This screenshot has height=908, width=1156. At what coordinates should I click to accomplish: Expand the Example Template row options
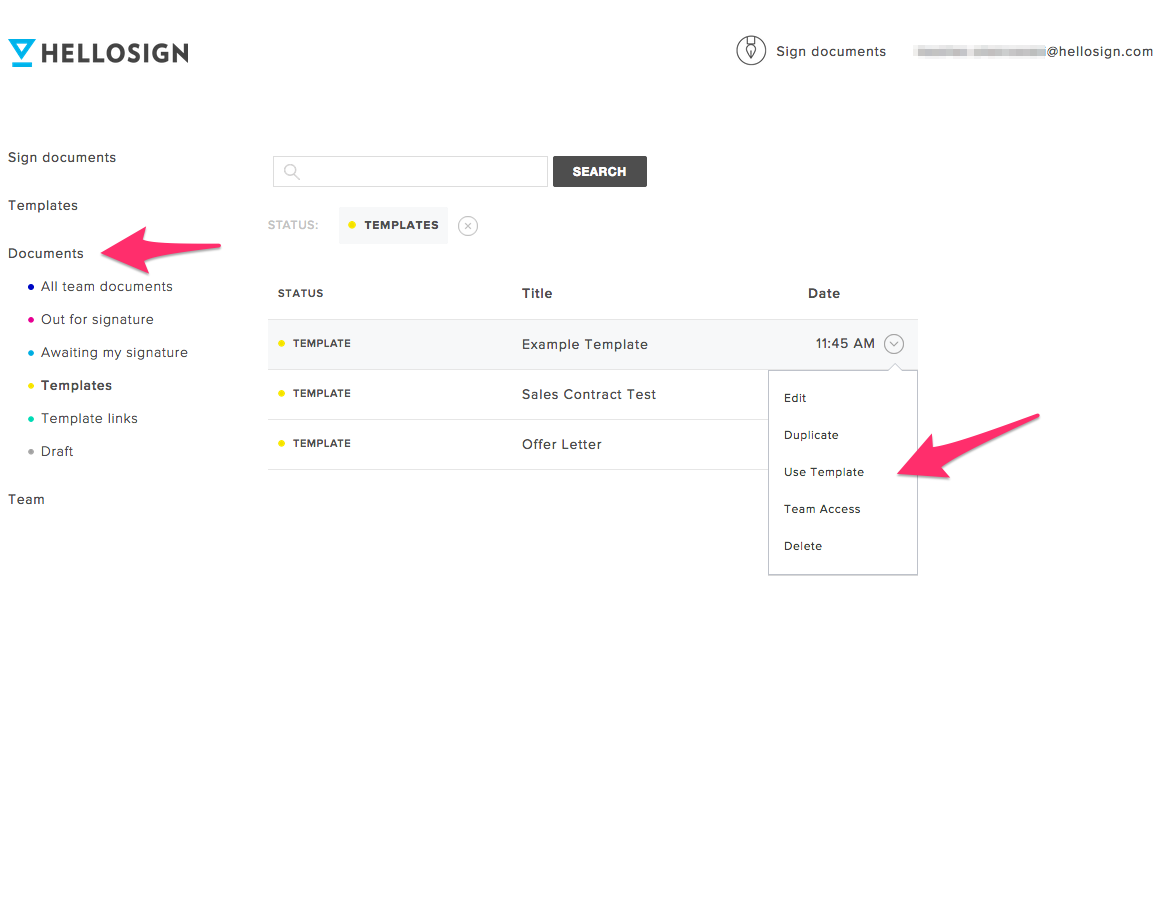(894, 343)
